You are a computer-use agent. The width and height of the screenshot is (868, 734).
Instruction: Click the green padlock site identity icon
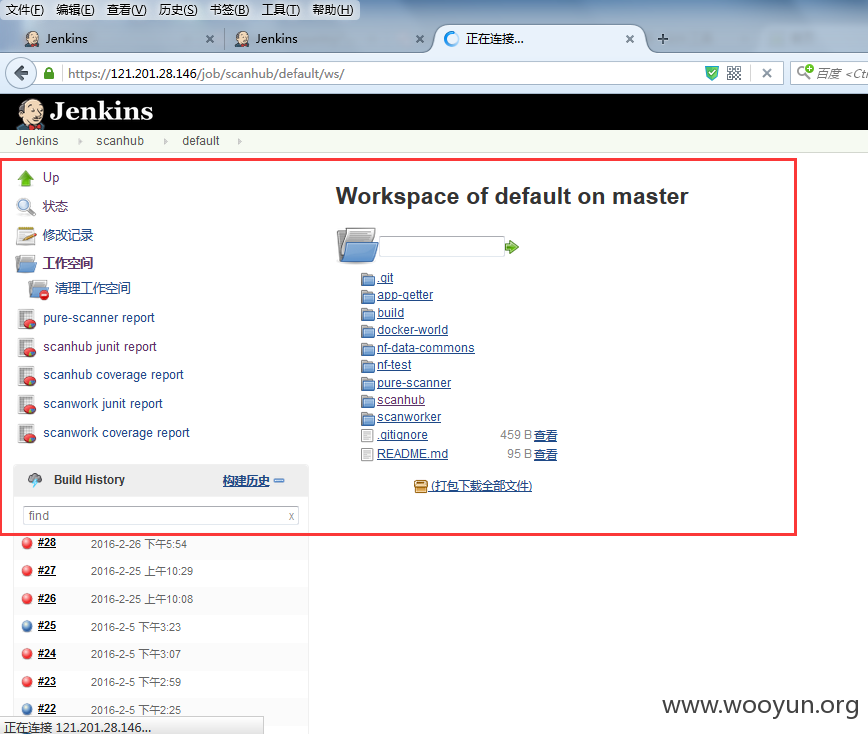(x=49, y=73)
